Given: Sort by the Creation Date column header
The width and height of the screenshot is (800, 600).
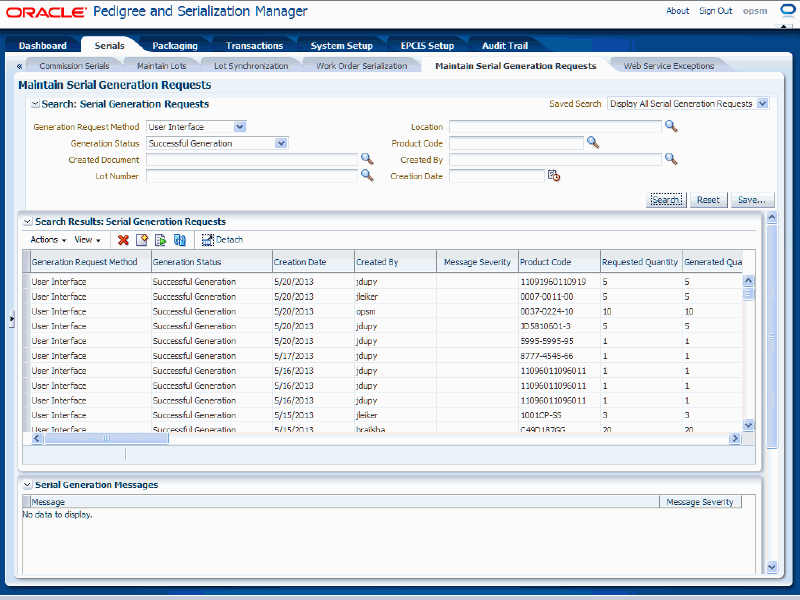Looking at the screenshot, I should tap(313, 262).
